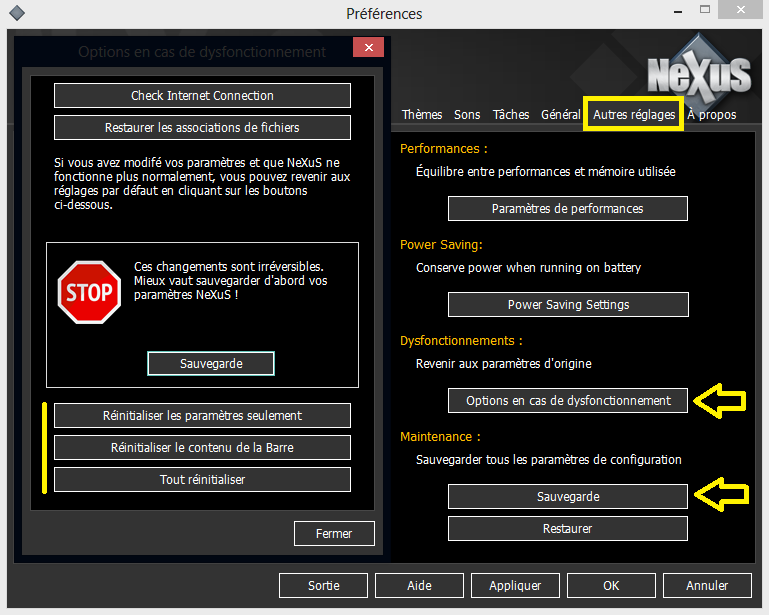769x615 pixels.
Task: Click the Restaurer button under Maintenance
Action: click(567, 528)
